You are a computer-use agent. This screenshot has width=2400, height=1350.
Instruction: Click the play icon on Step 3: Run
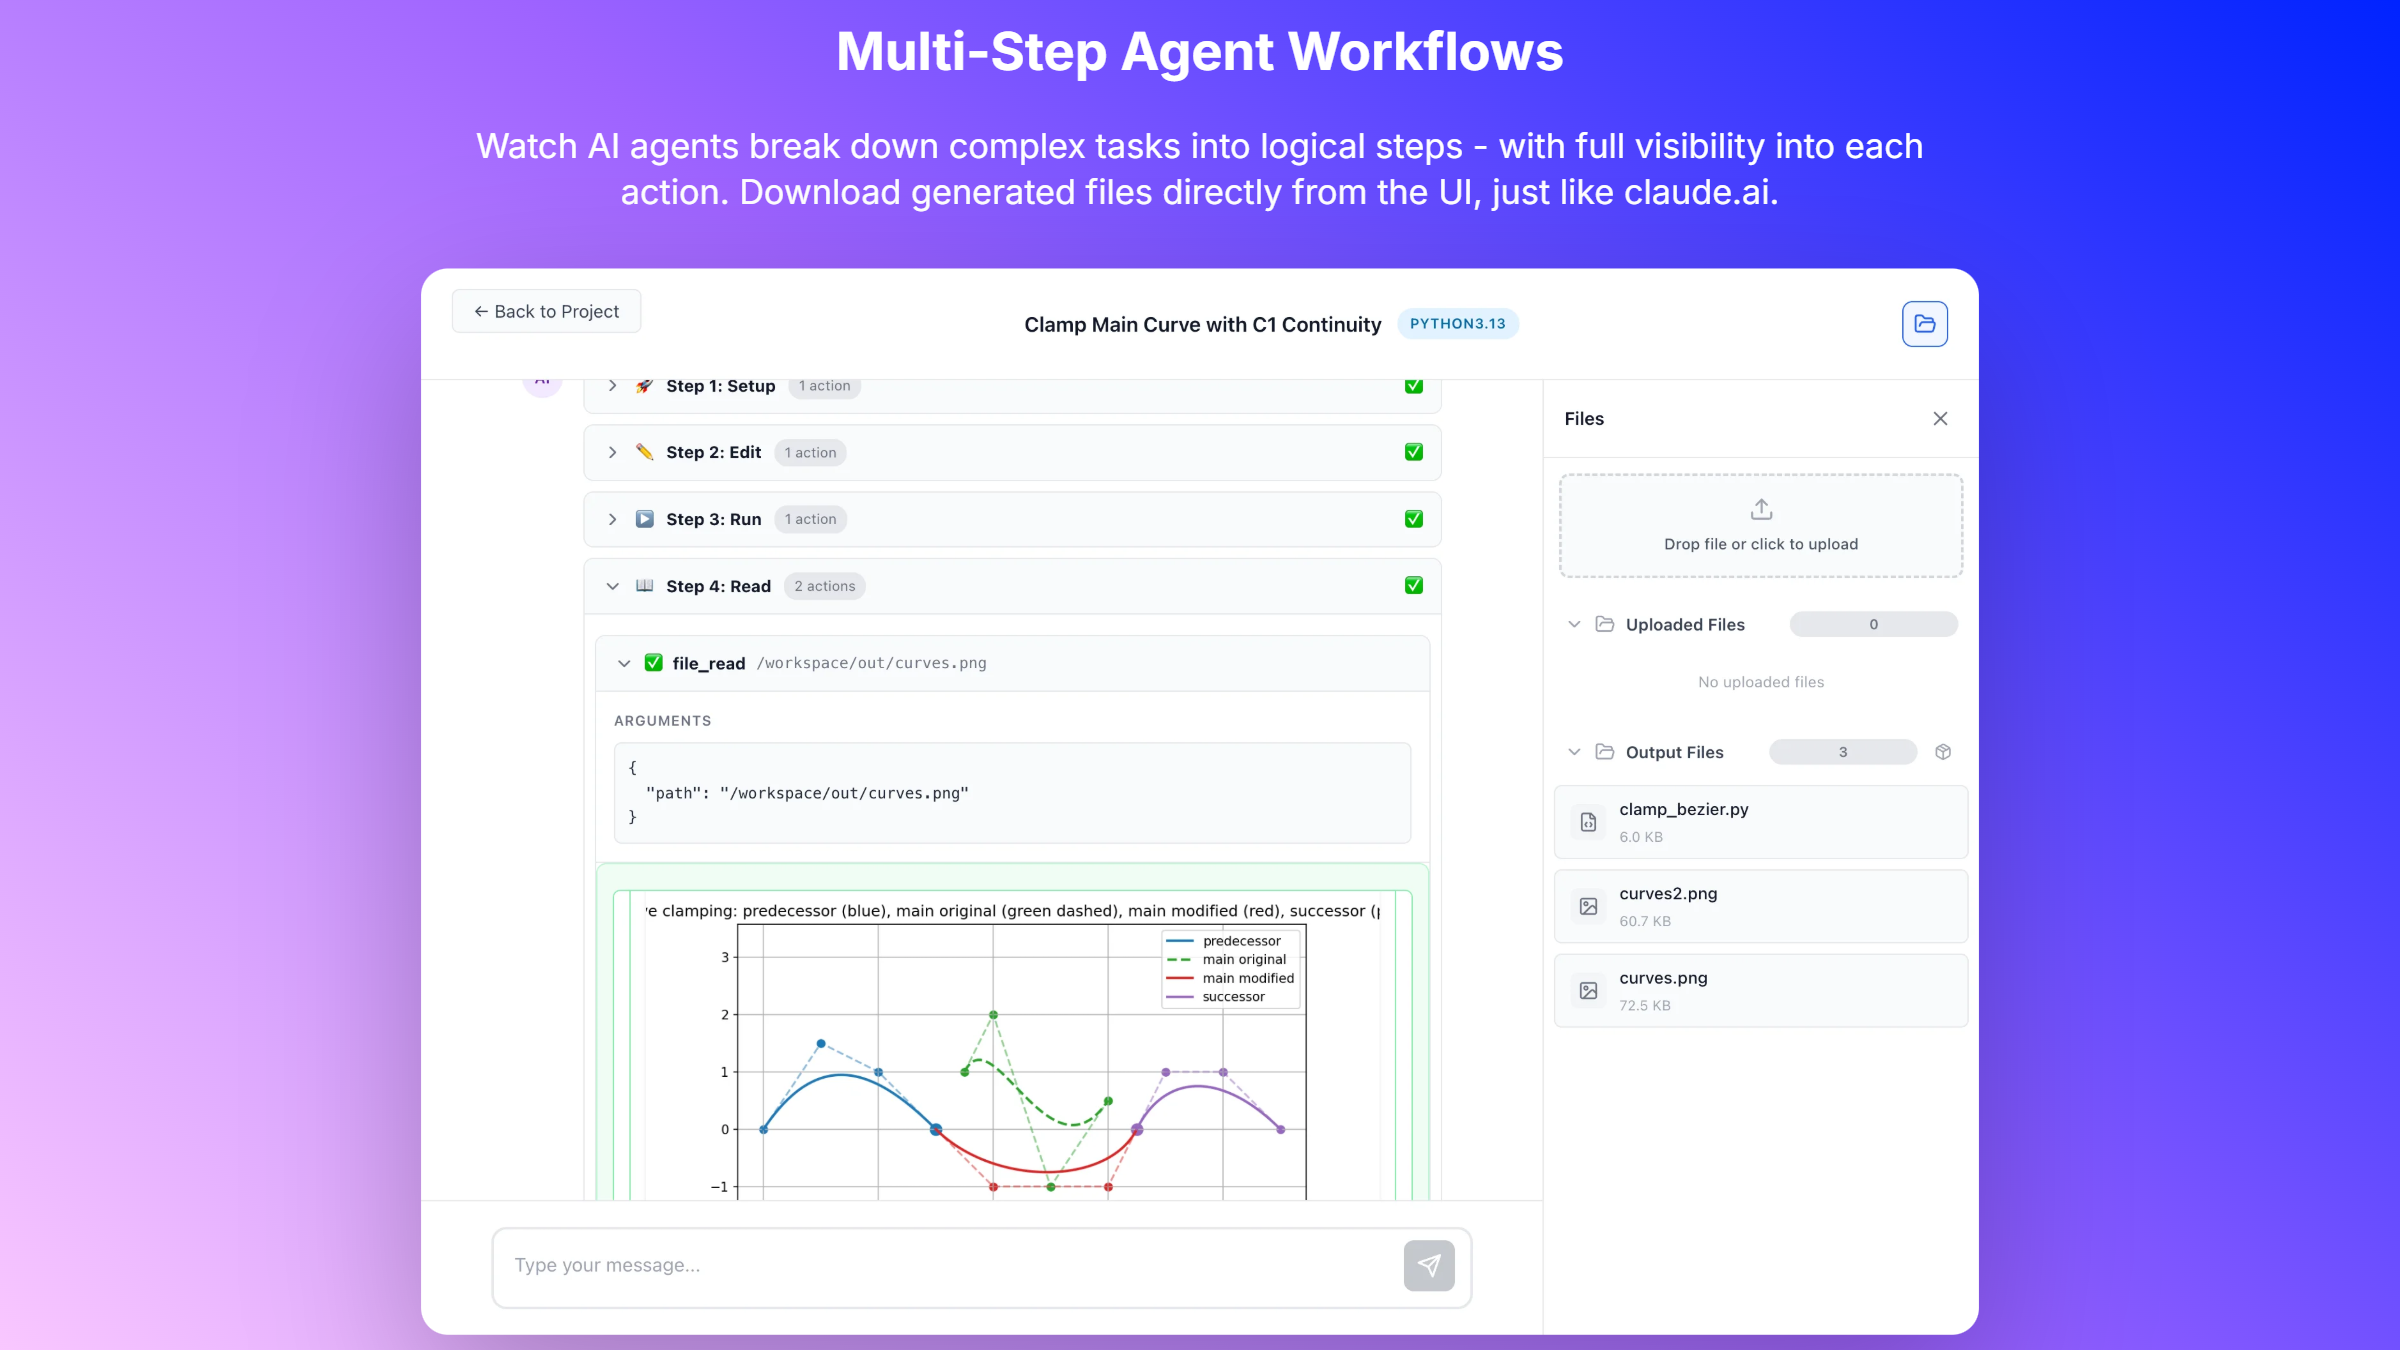pos(645,519)
